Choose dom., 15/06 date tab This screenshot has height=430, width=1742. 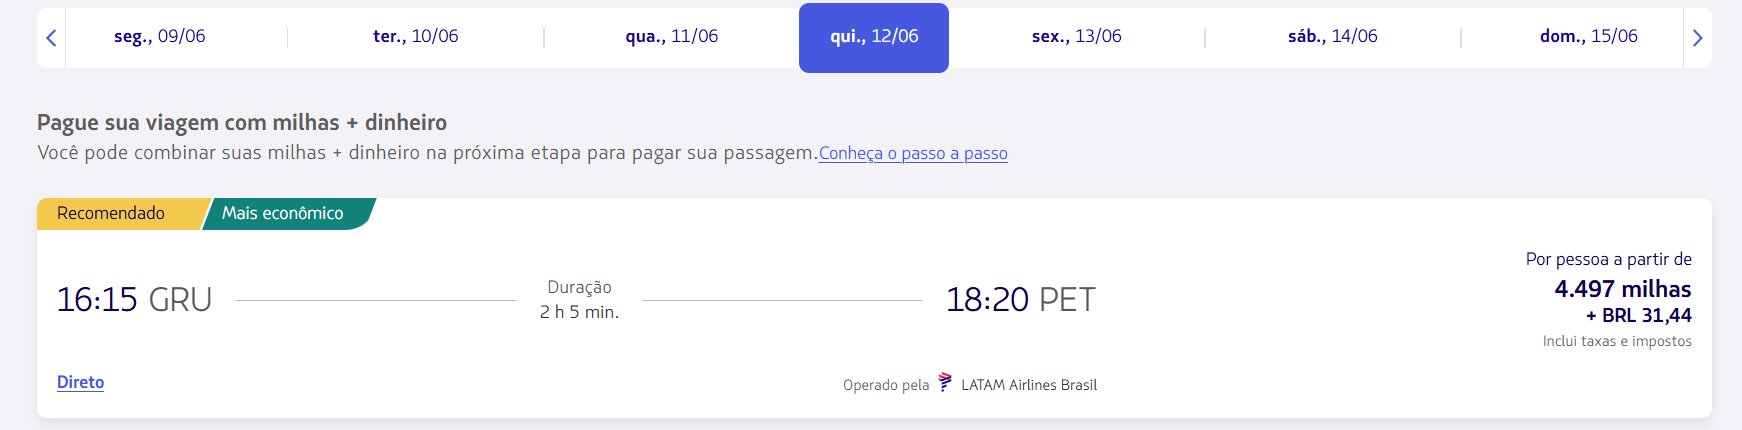click(x=1589, y=36)
